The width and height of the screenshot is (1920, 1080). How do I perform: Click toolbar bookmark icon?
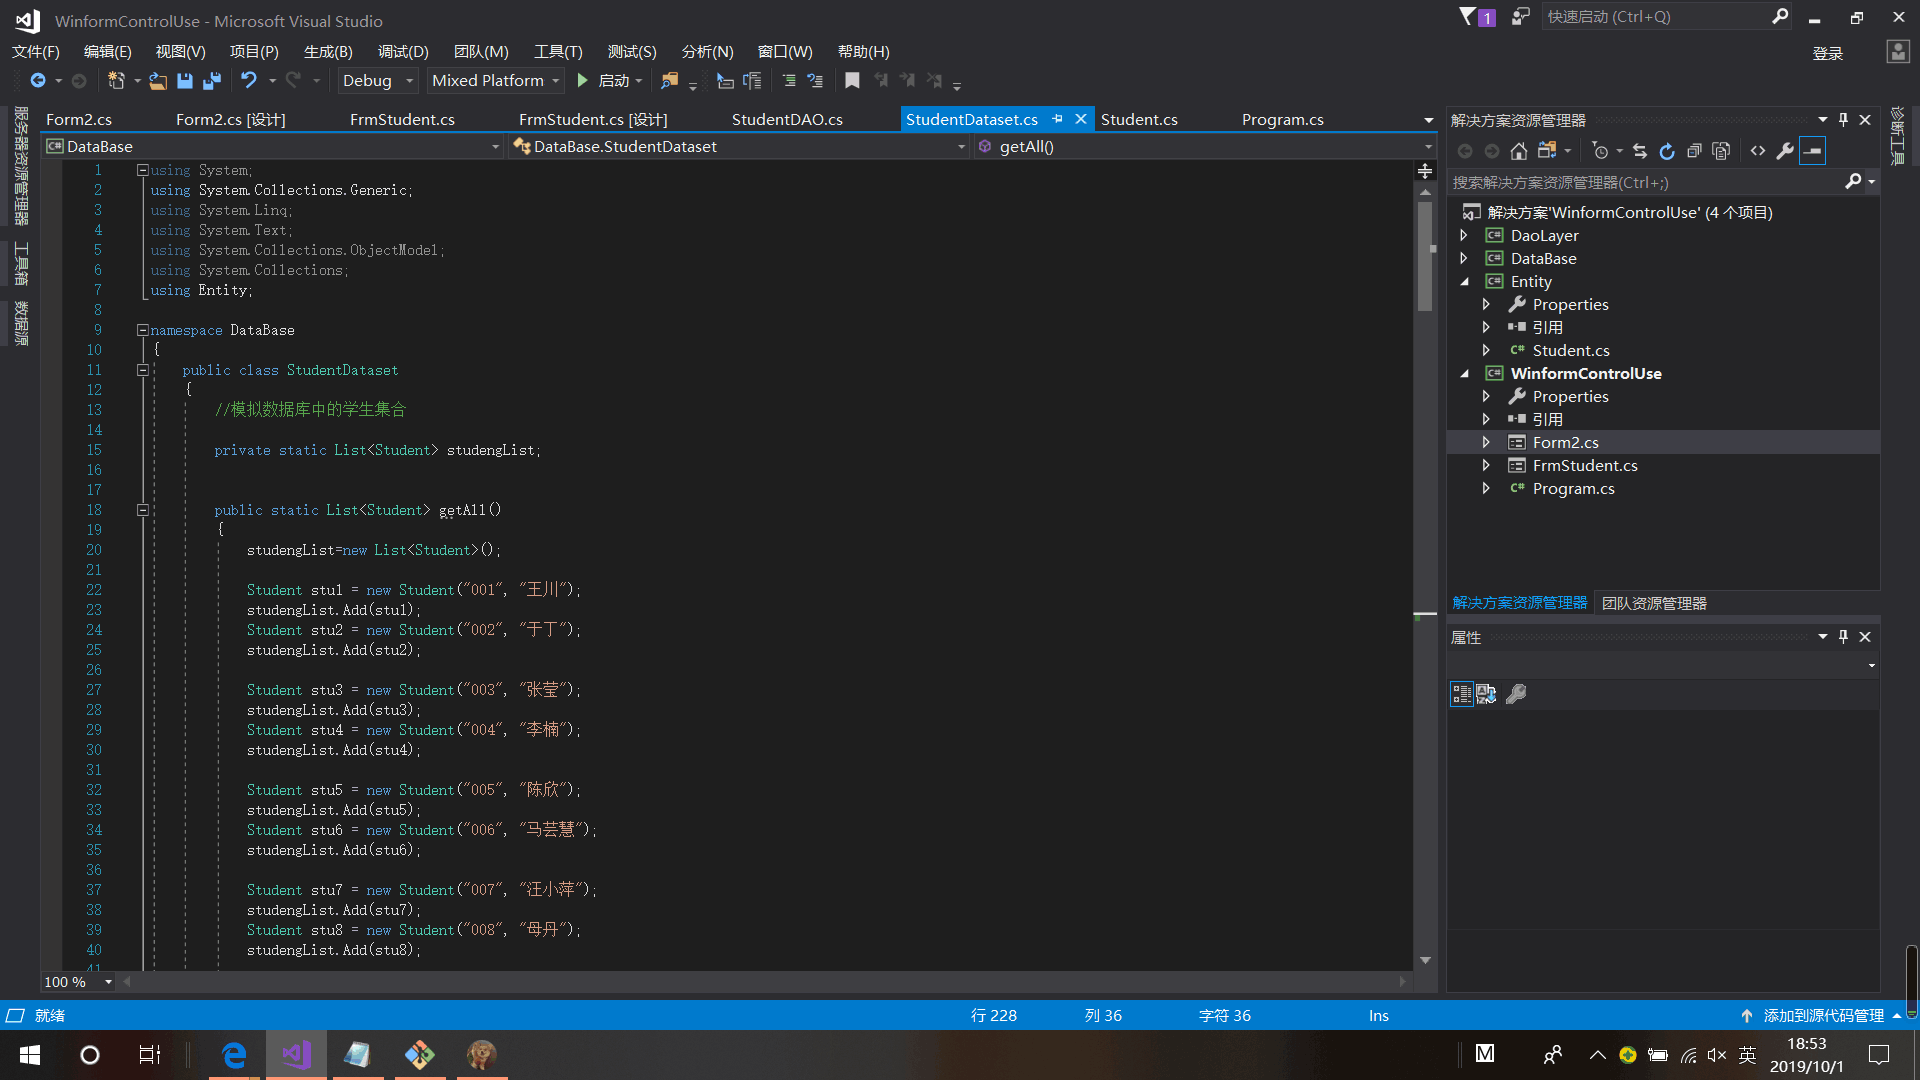852,81
